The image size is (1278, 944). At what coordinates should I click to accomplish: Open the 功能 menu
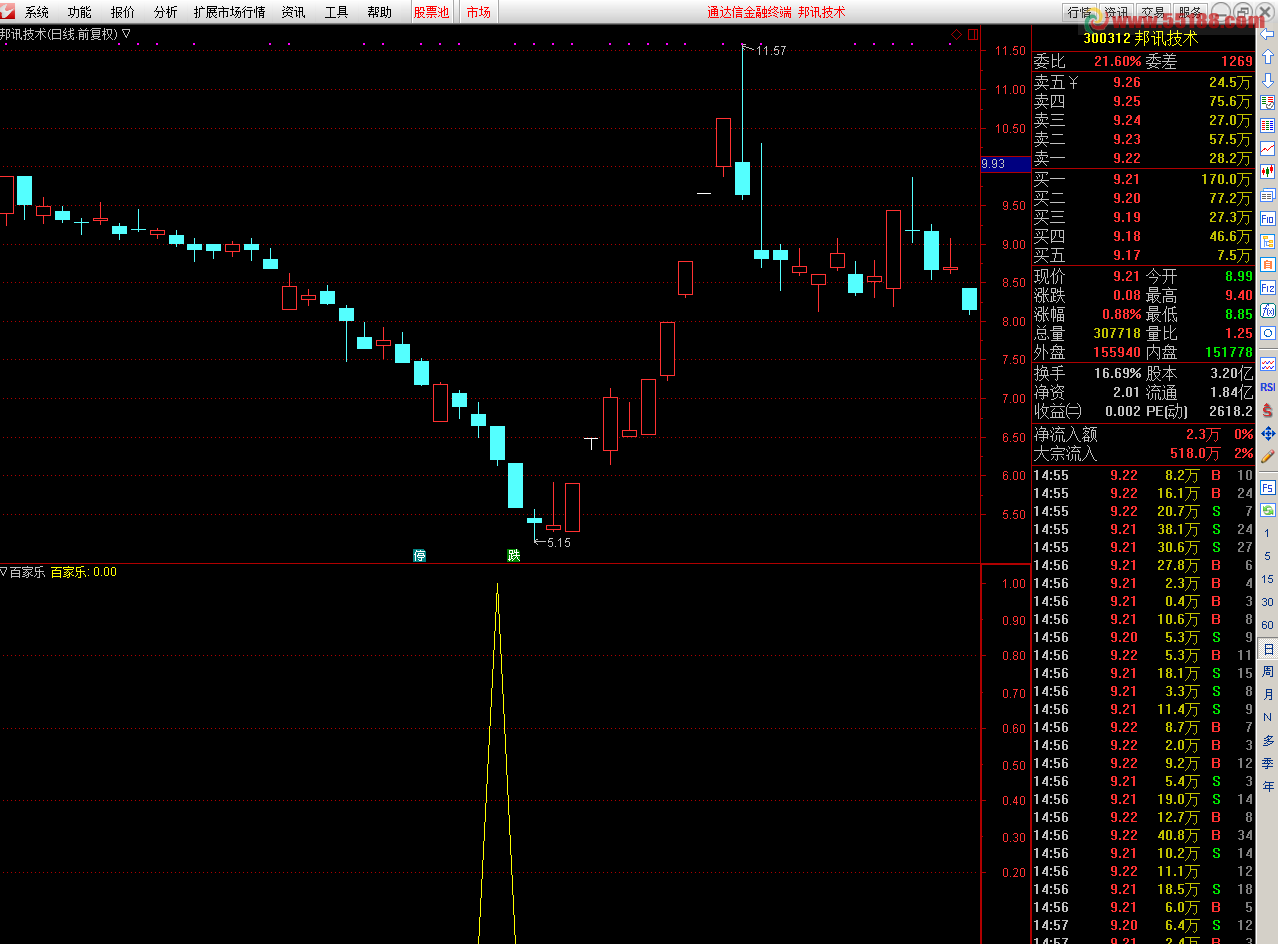coord(80,12)
